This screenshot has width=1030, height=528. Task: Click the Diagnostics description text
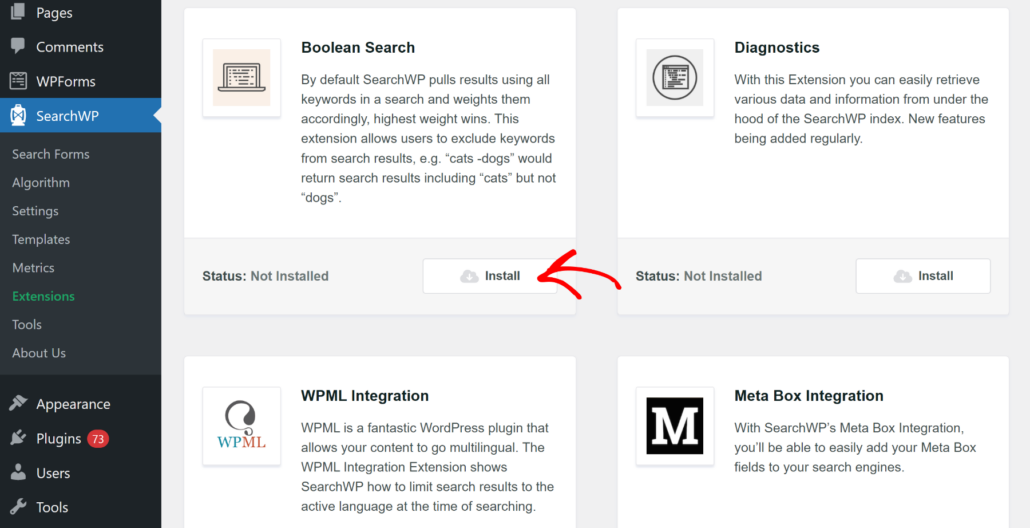pos(861,109)
